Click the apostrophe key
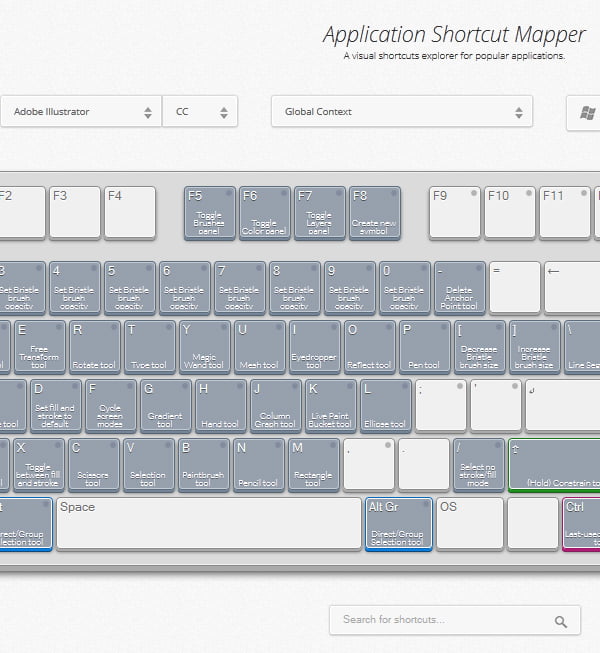 point(495,405)
